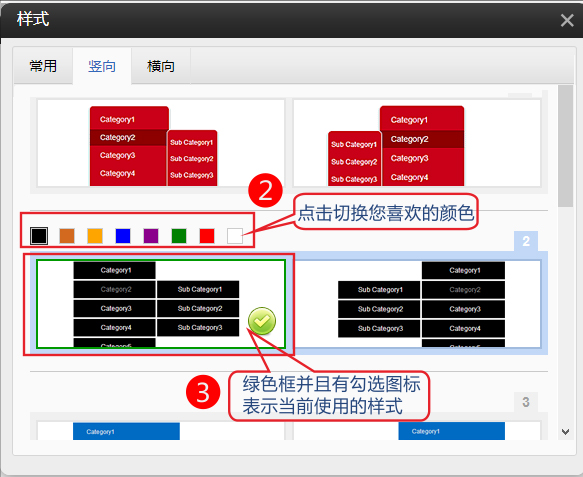Open the 常用 tab
The height and width of the screenshot is (477, 583).
point(43,66)
